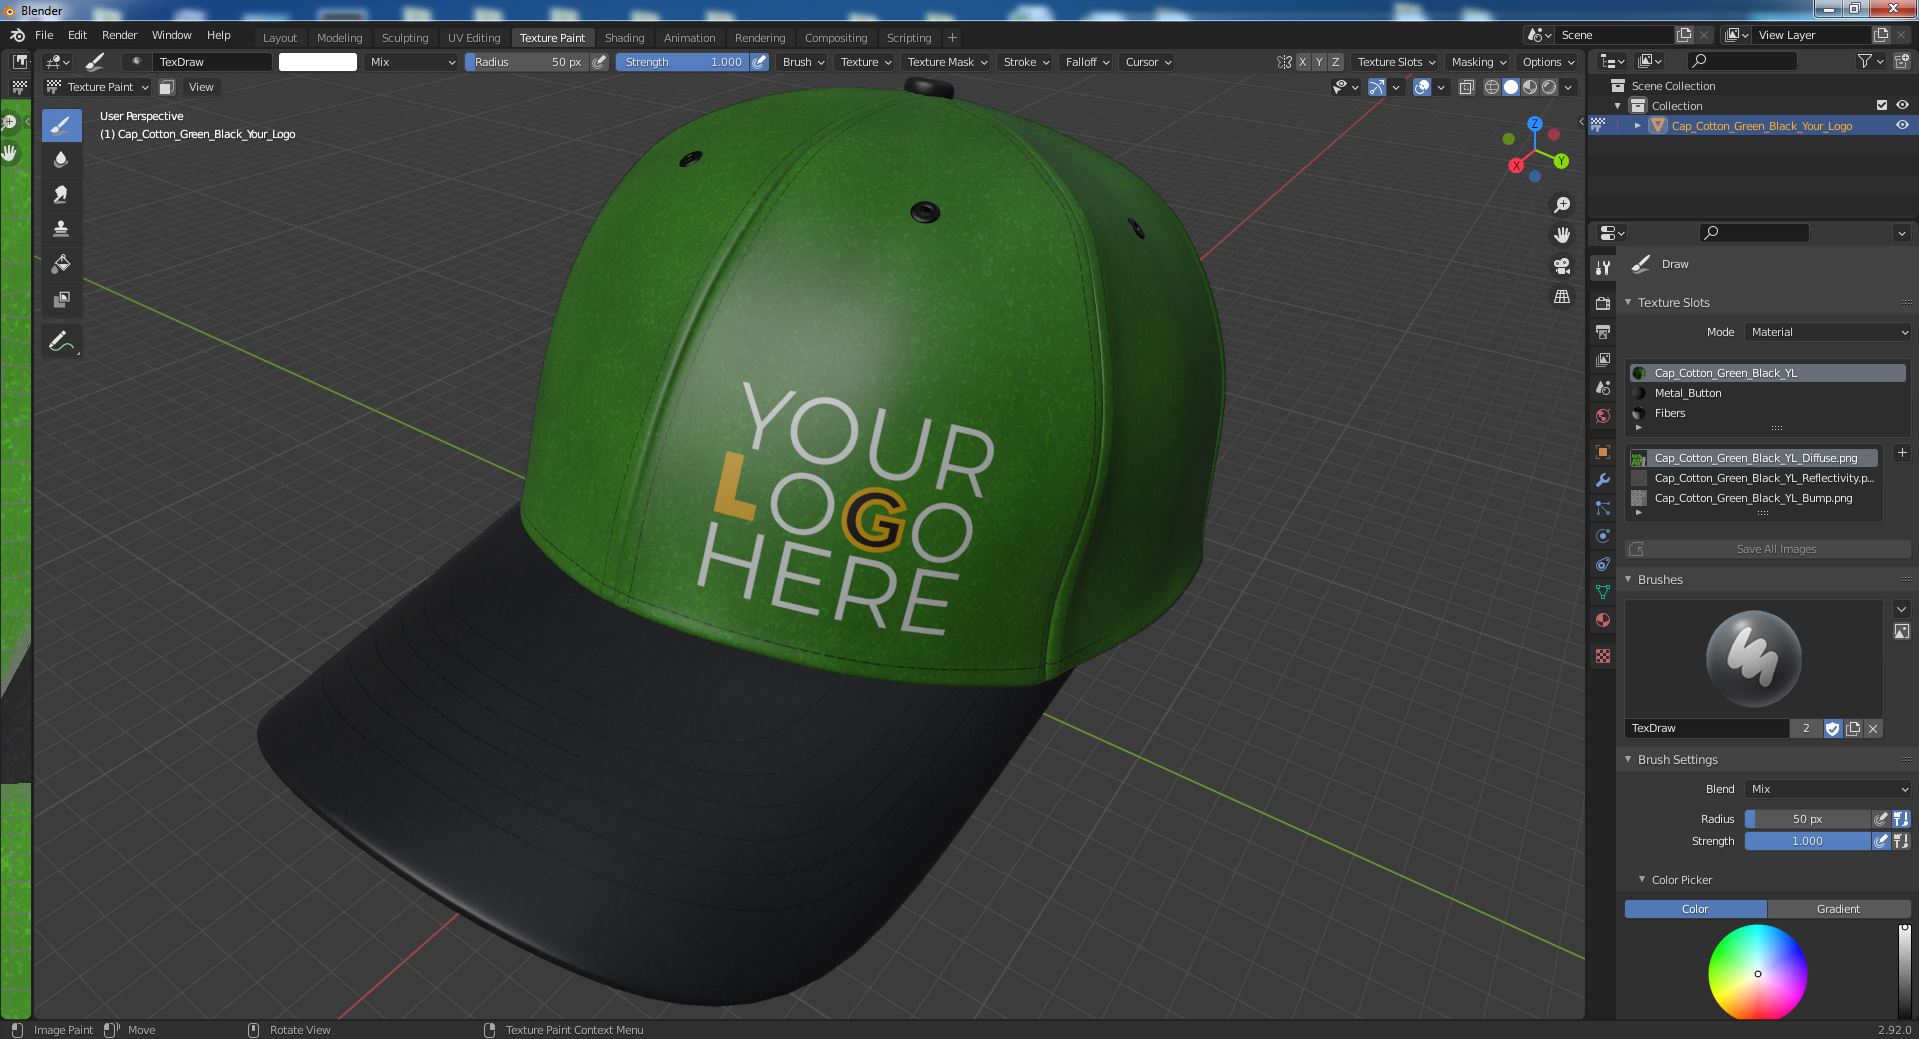Switch to rendered viewport shading
The image size is (1919, 1039).
click(1549, 87)
